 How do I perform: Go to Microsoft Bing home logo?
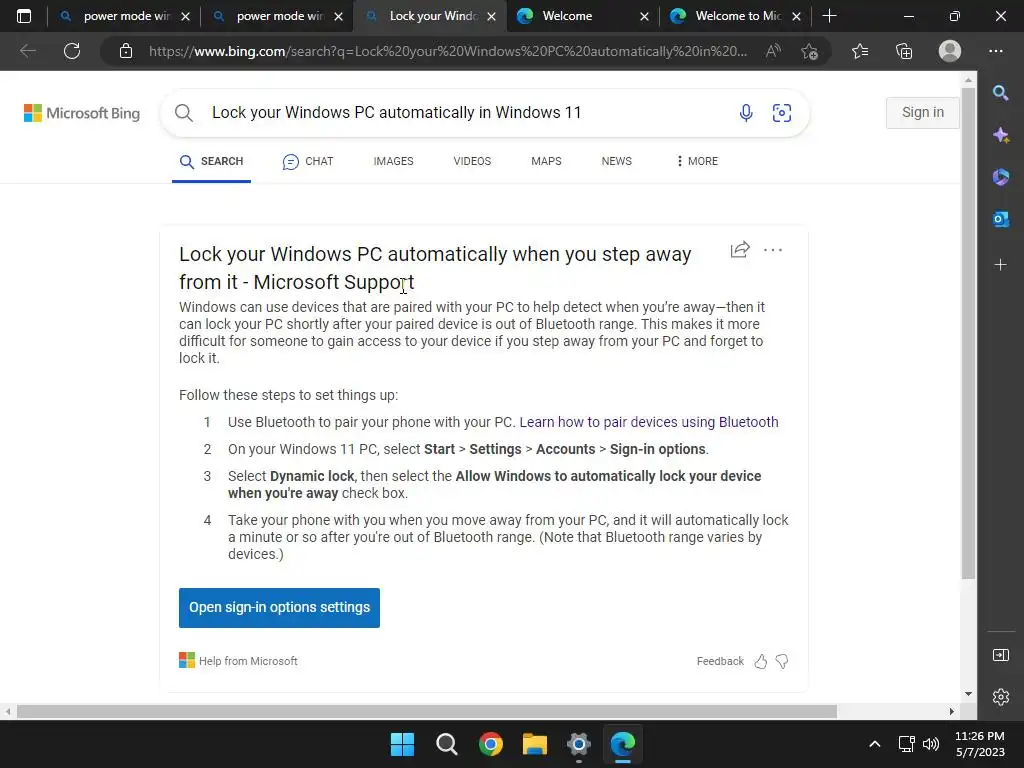[82, 113]
